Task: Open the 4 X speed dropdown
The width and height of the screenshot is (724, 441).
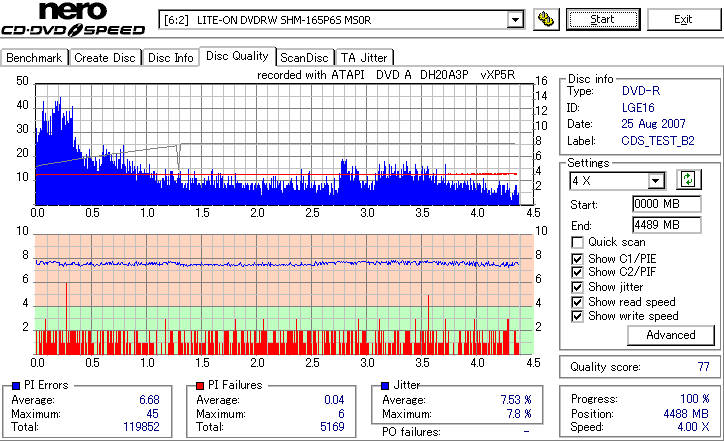Action: click(x=655, y=181)
